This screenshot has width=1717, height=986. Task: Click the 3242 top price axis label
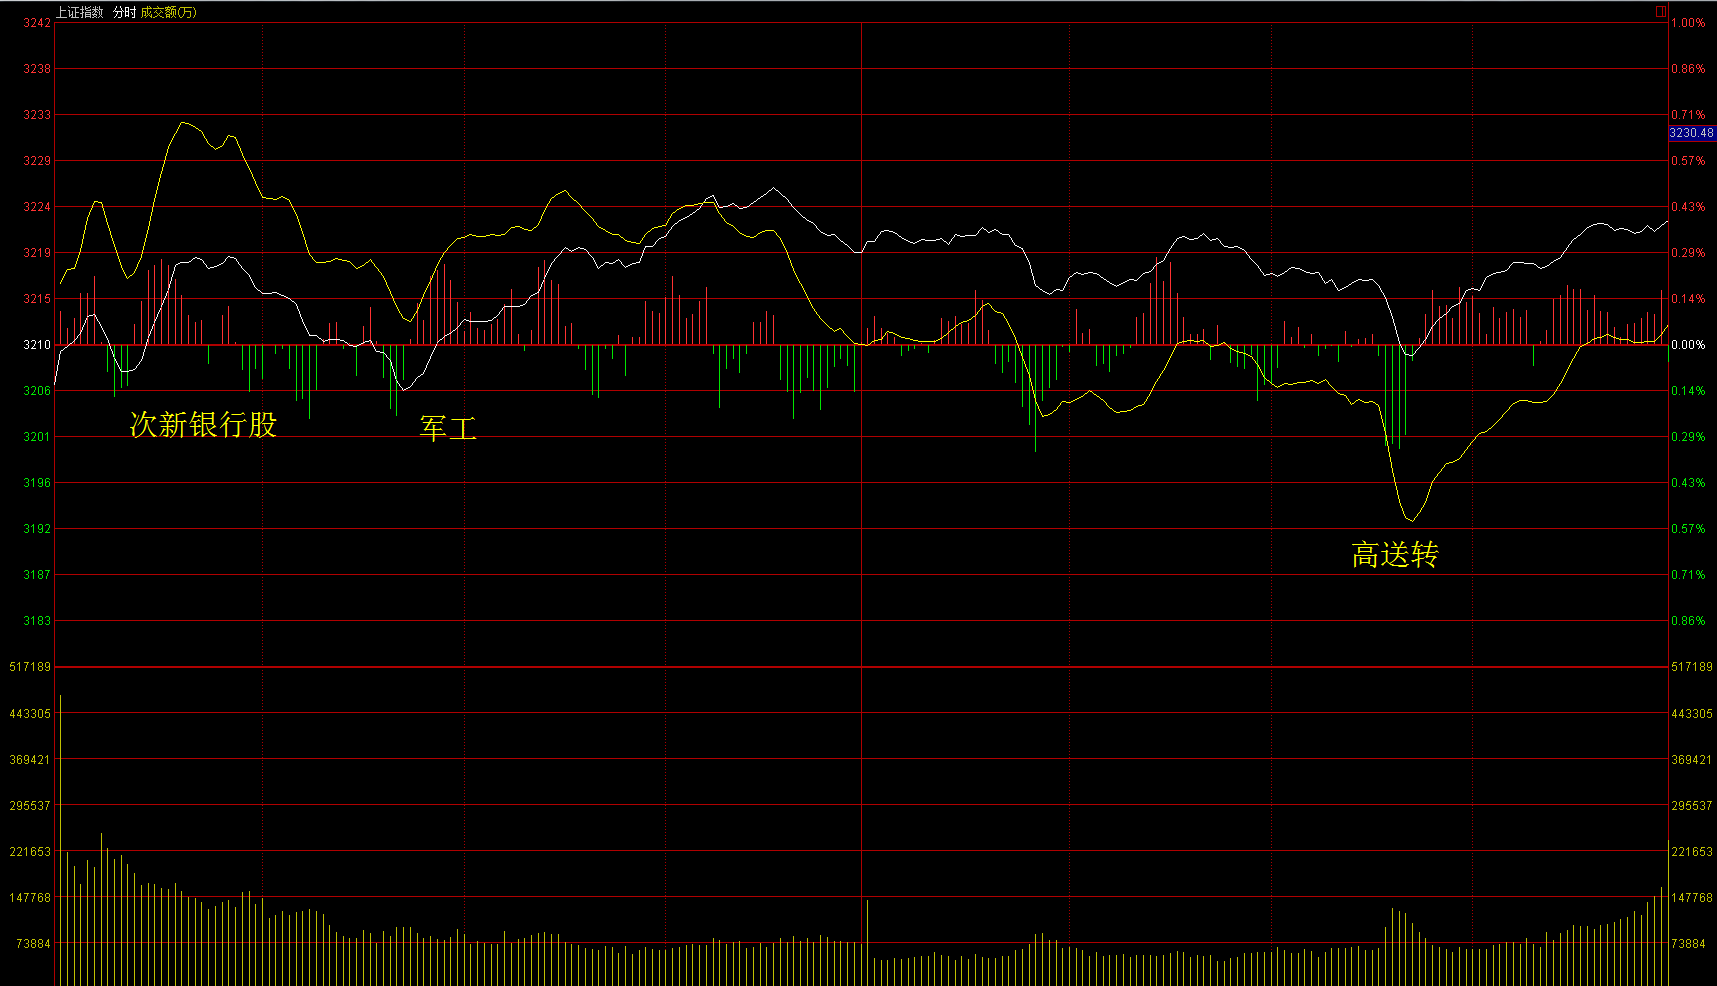point(37,23)
